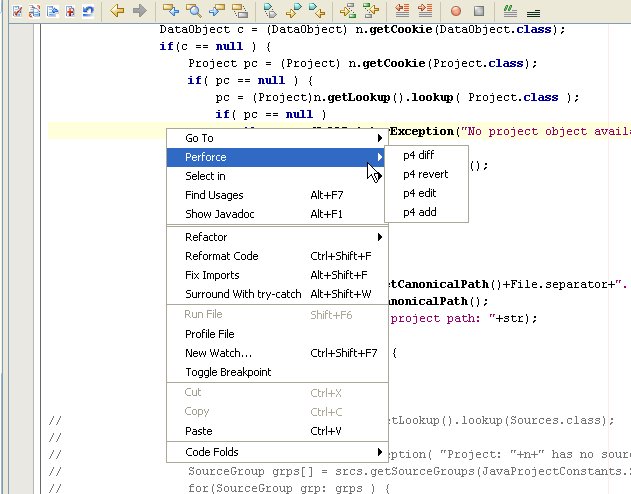Click the yellow Back arrow in the toolbar
Screen dimensions: 631x494
coord(117,10)
